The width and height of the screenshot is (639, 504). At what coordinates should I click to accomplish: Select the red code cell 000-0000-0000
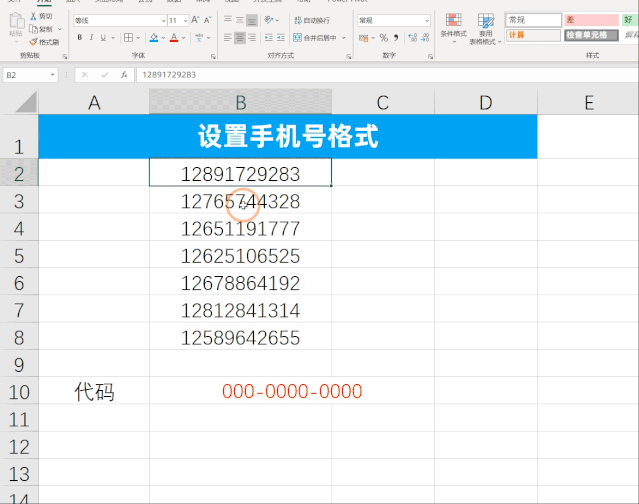tap(292, 391)
